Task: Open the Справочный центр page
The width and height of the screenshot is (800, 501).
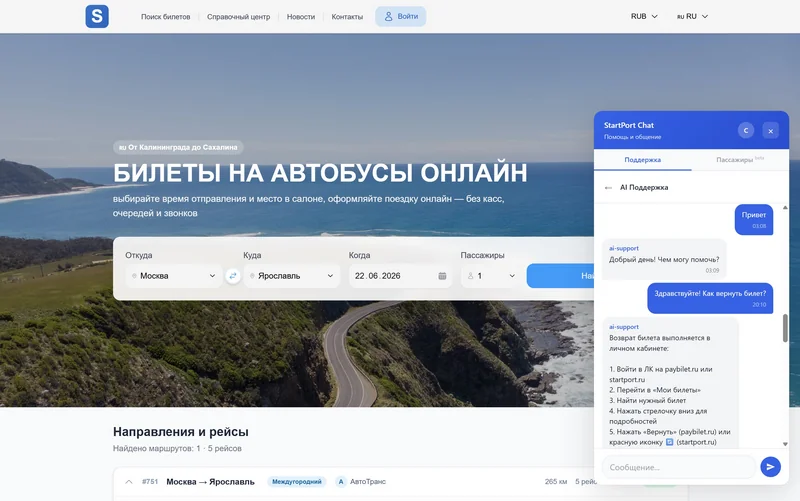Action: click(238, 17)
